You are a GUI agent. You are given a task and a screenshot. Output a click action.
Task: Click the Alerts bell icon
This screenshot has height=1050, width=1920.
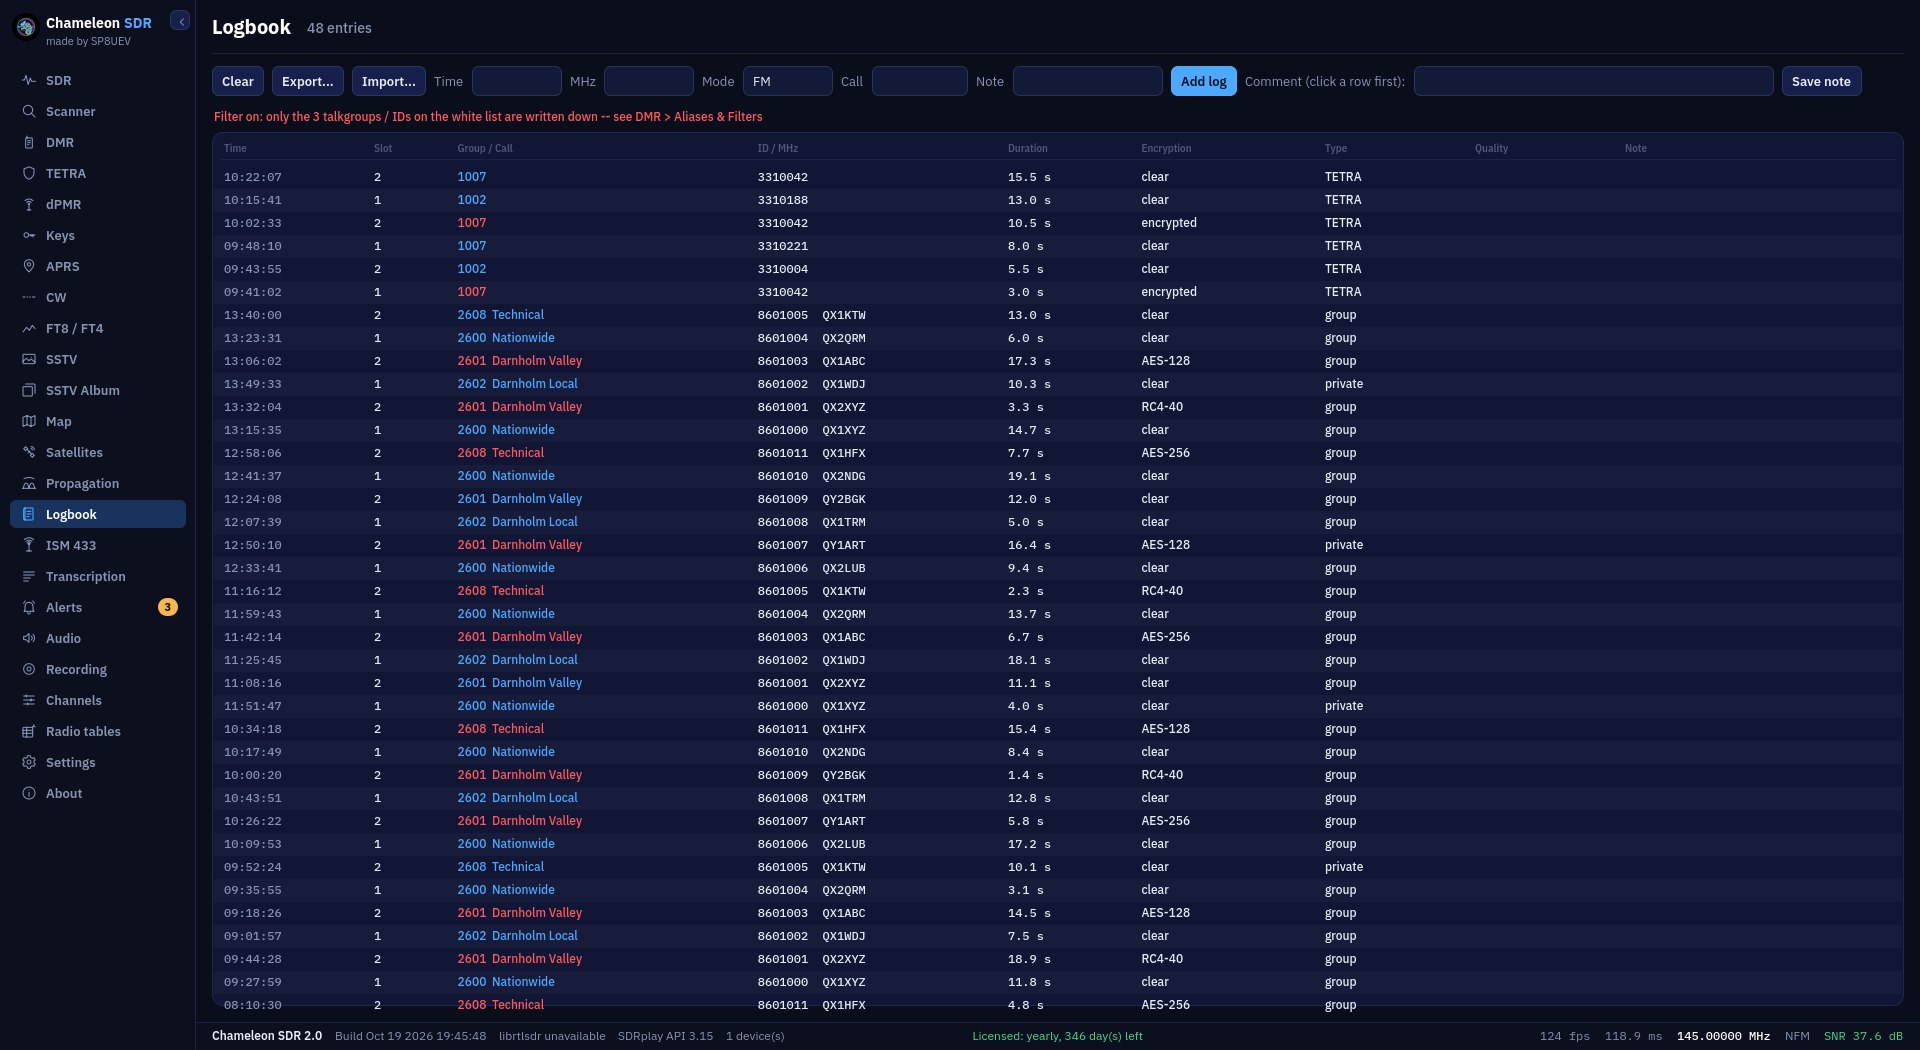(x=29, y=607)
